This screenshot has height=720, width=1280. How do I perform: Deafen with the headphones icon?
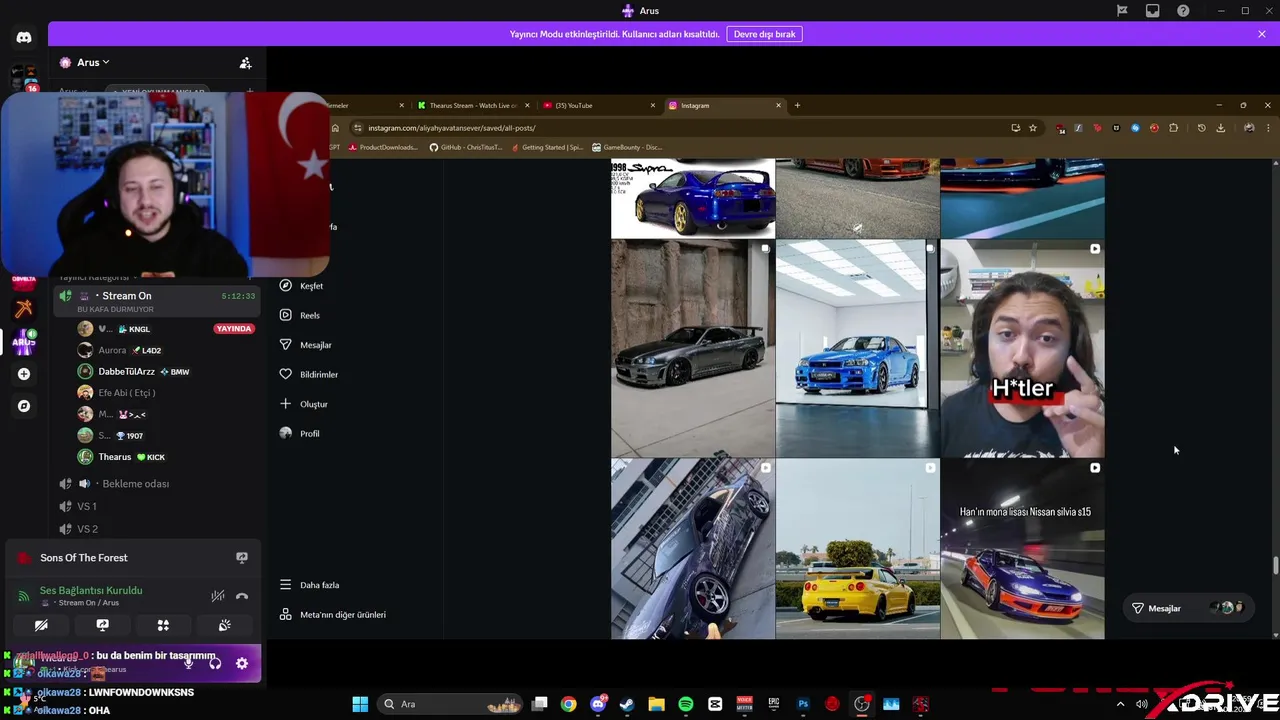(x=215, y=663)
